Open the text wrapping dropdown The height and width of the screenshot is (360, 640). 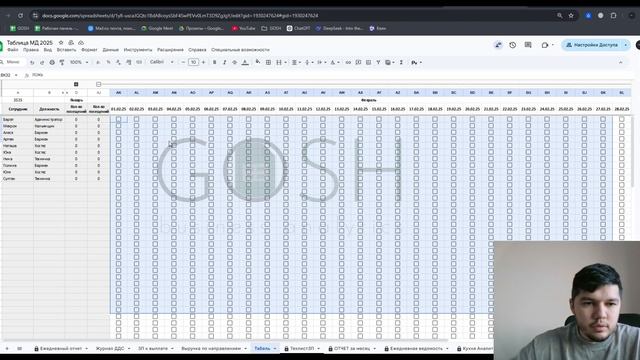pos(321,62)
